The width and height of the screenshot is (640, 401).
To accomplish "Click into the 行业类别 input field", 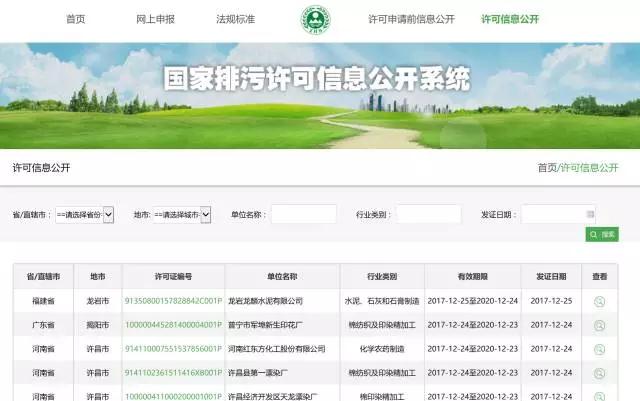I will pyautogui.click(x=428, y=214).
